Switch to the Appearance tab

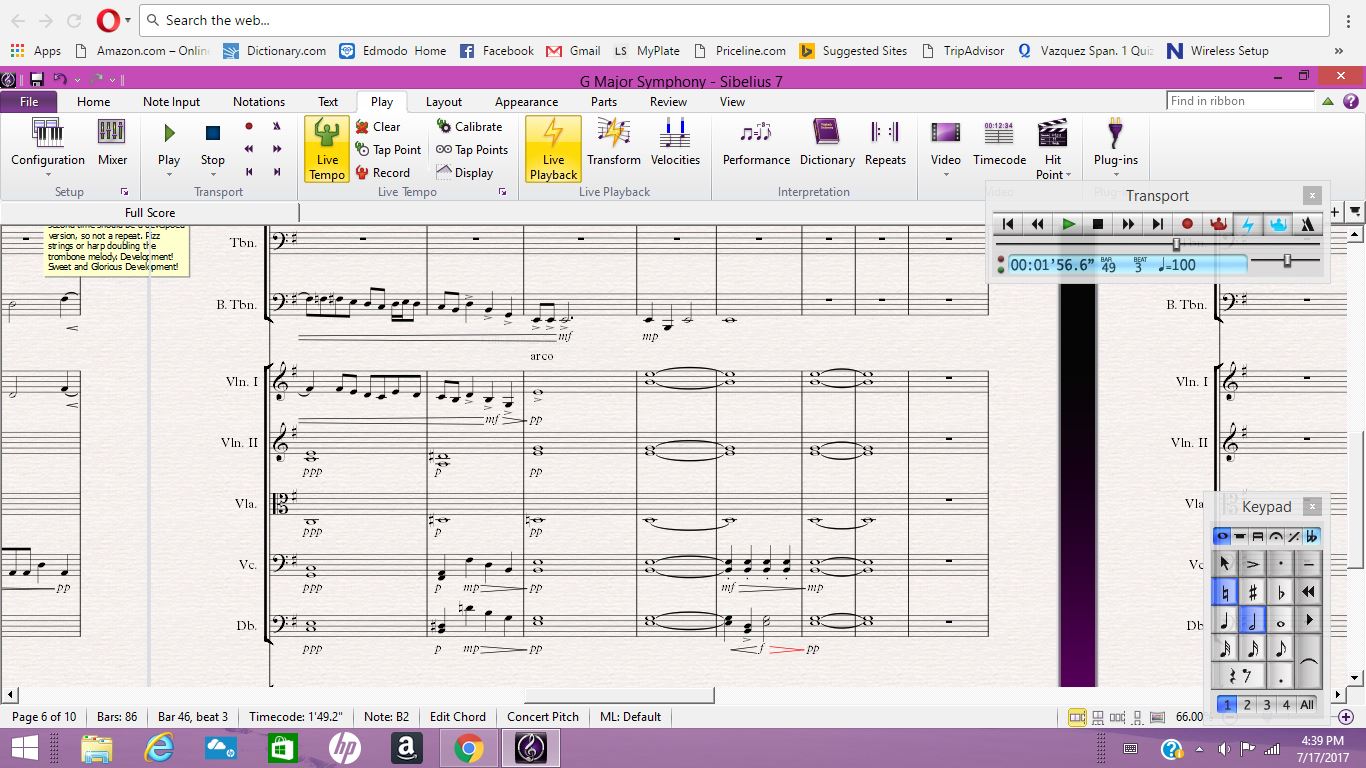coord(526,101)
